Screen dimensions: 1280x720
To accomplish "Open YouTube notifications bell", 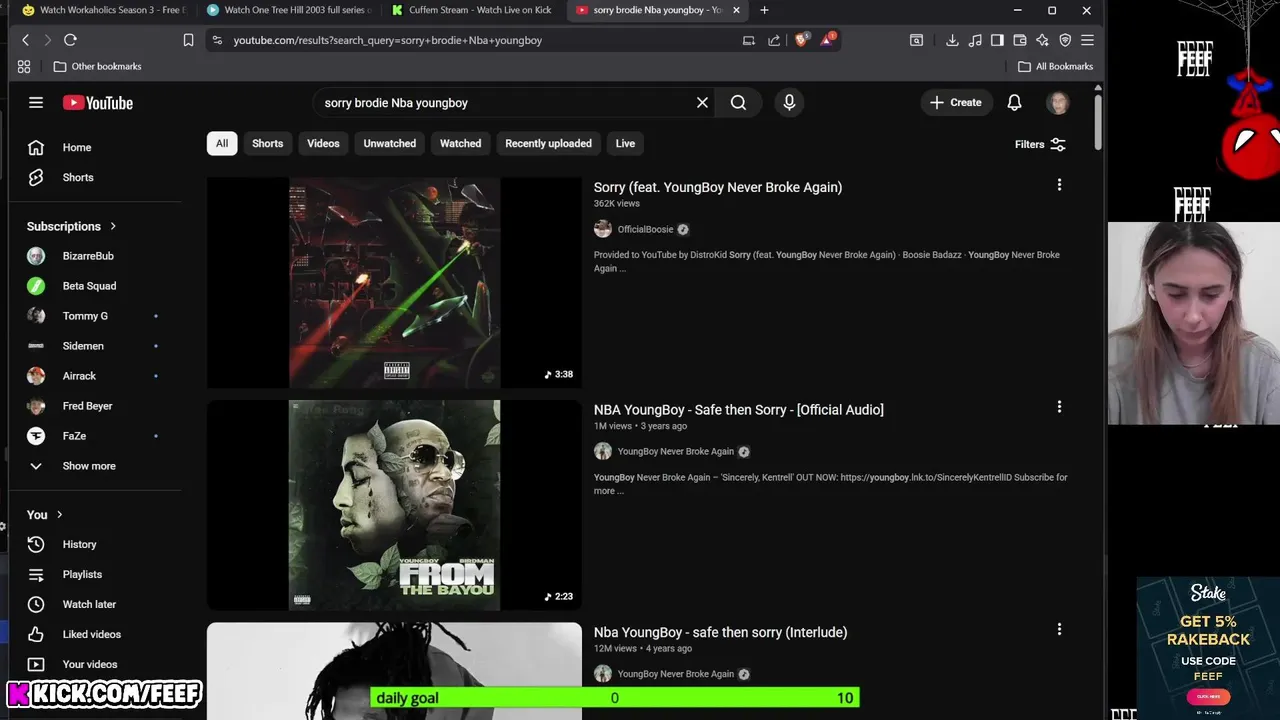I will tap(1014, 102).
